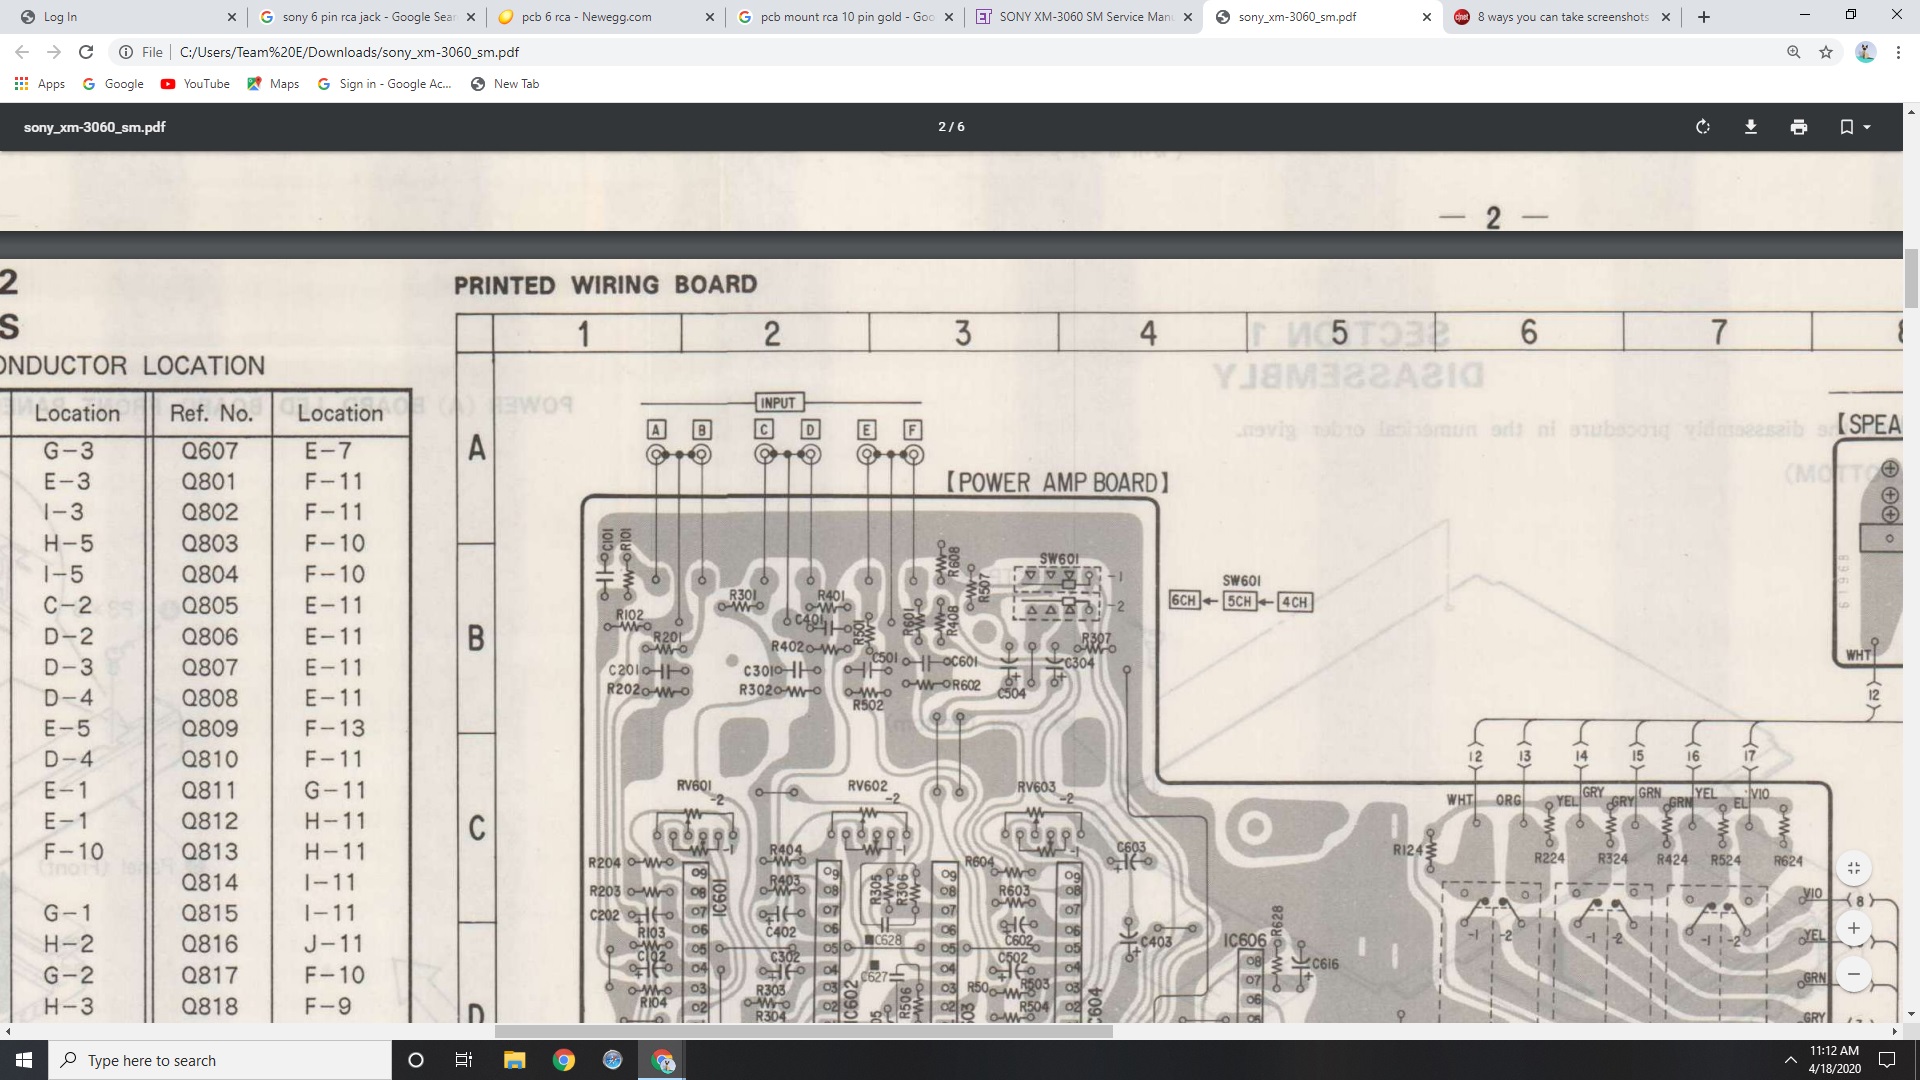The width and height of the screenshot is (1920, 1080).
Task: Open a new browser tab
Action: click(1704, 17)
